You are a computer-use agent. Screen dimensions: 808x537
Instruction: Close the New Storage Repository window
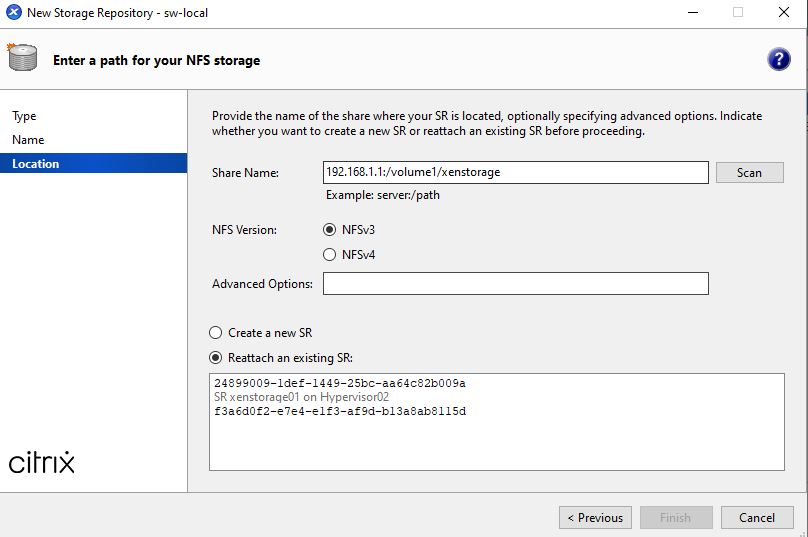pyautogui.click(x=784, y=13)
